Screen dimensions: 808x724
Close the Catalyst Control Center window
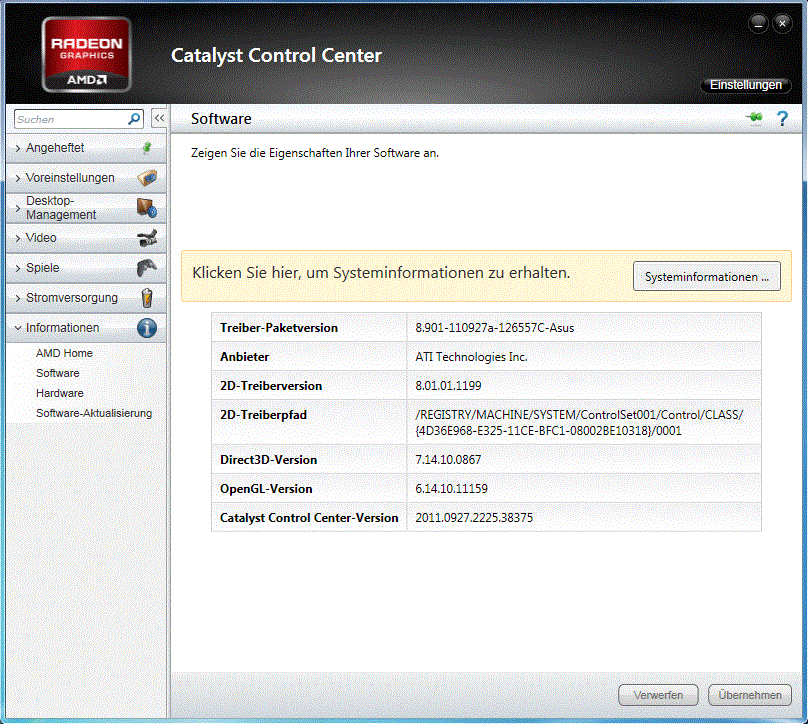tap(782, 24)
